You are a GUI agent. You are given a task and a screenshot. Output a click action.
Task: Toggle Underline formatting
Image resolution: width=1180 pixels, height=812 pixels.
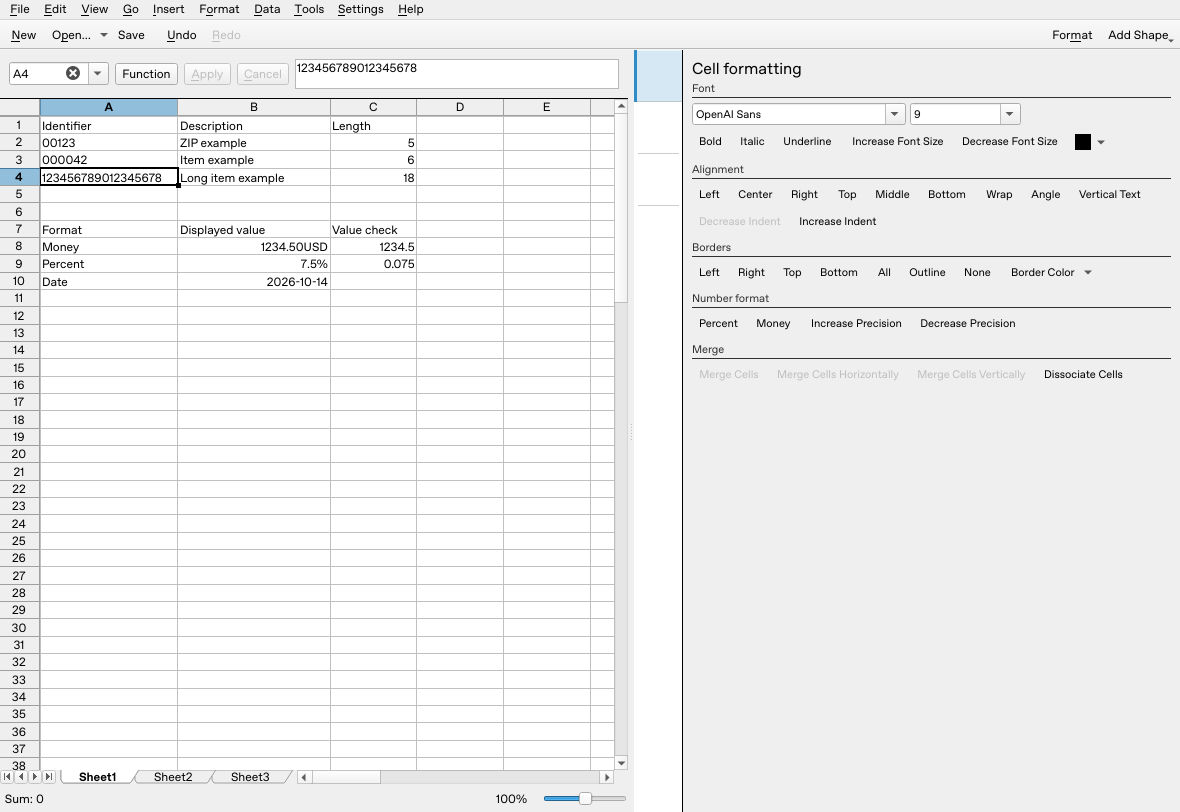click(x=807, y=141)
